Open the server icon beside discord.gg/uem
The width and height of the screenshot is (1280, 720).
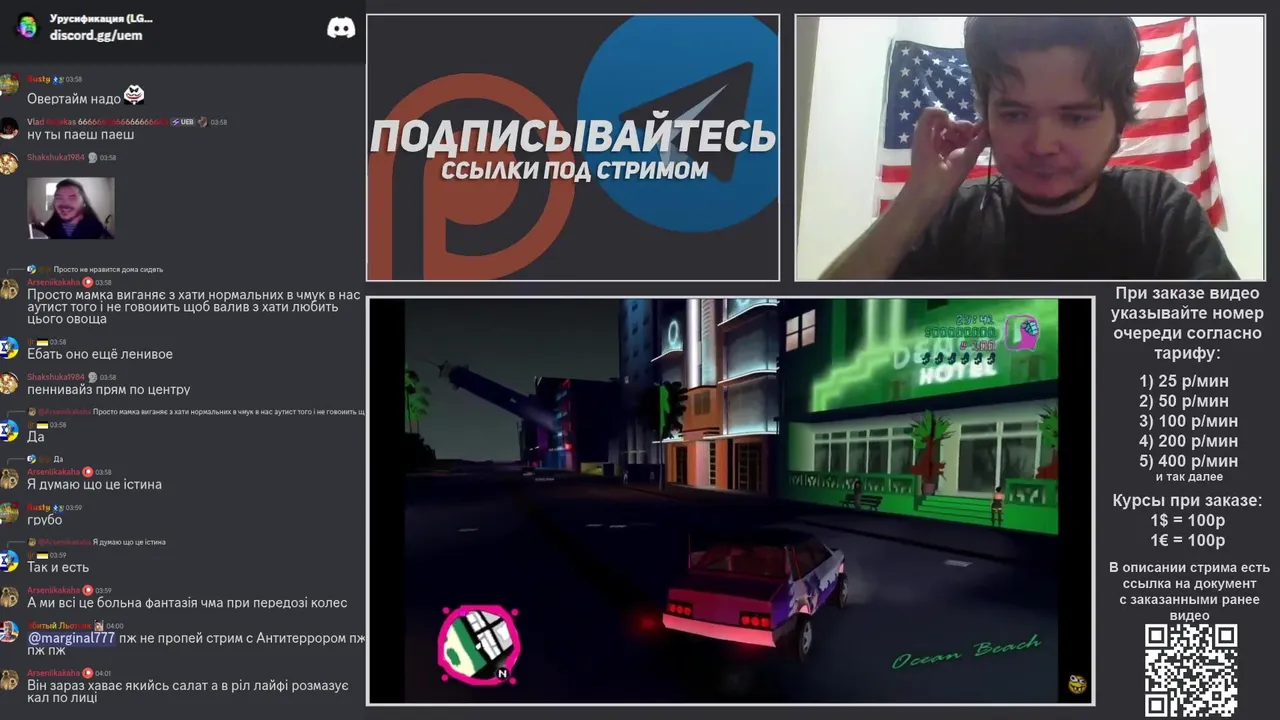click(26, 27)
